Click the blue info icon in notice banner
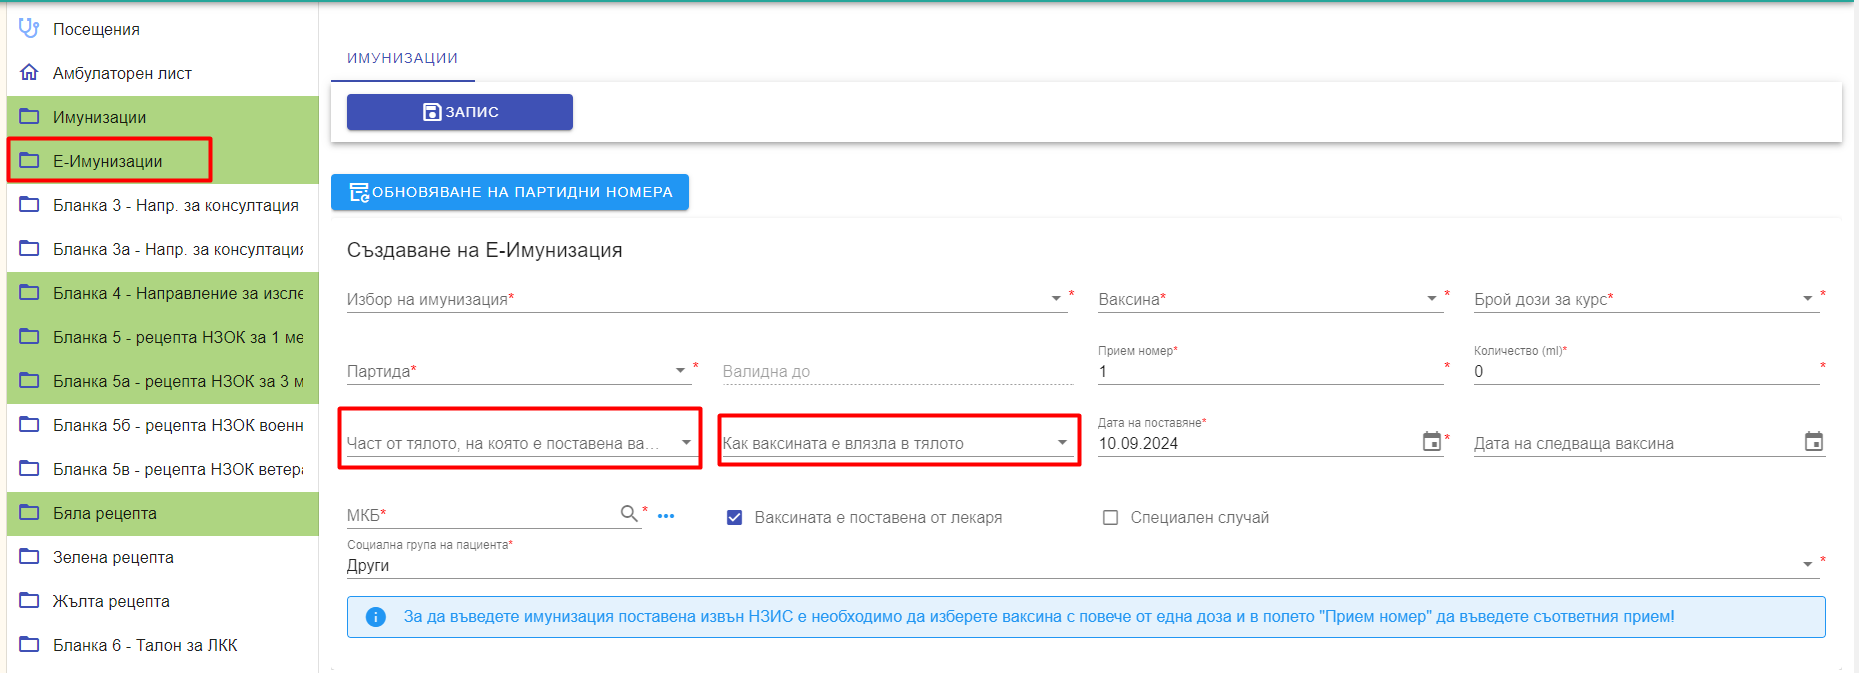 376,617
